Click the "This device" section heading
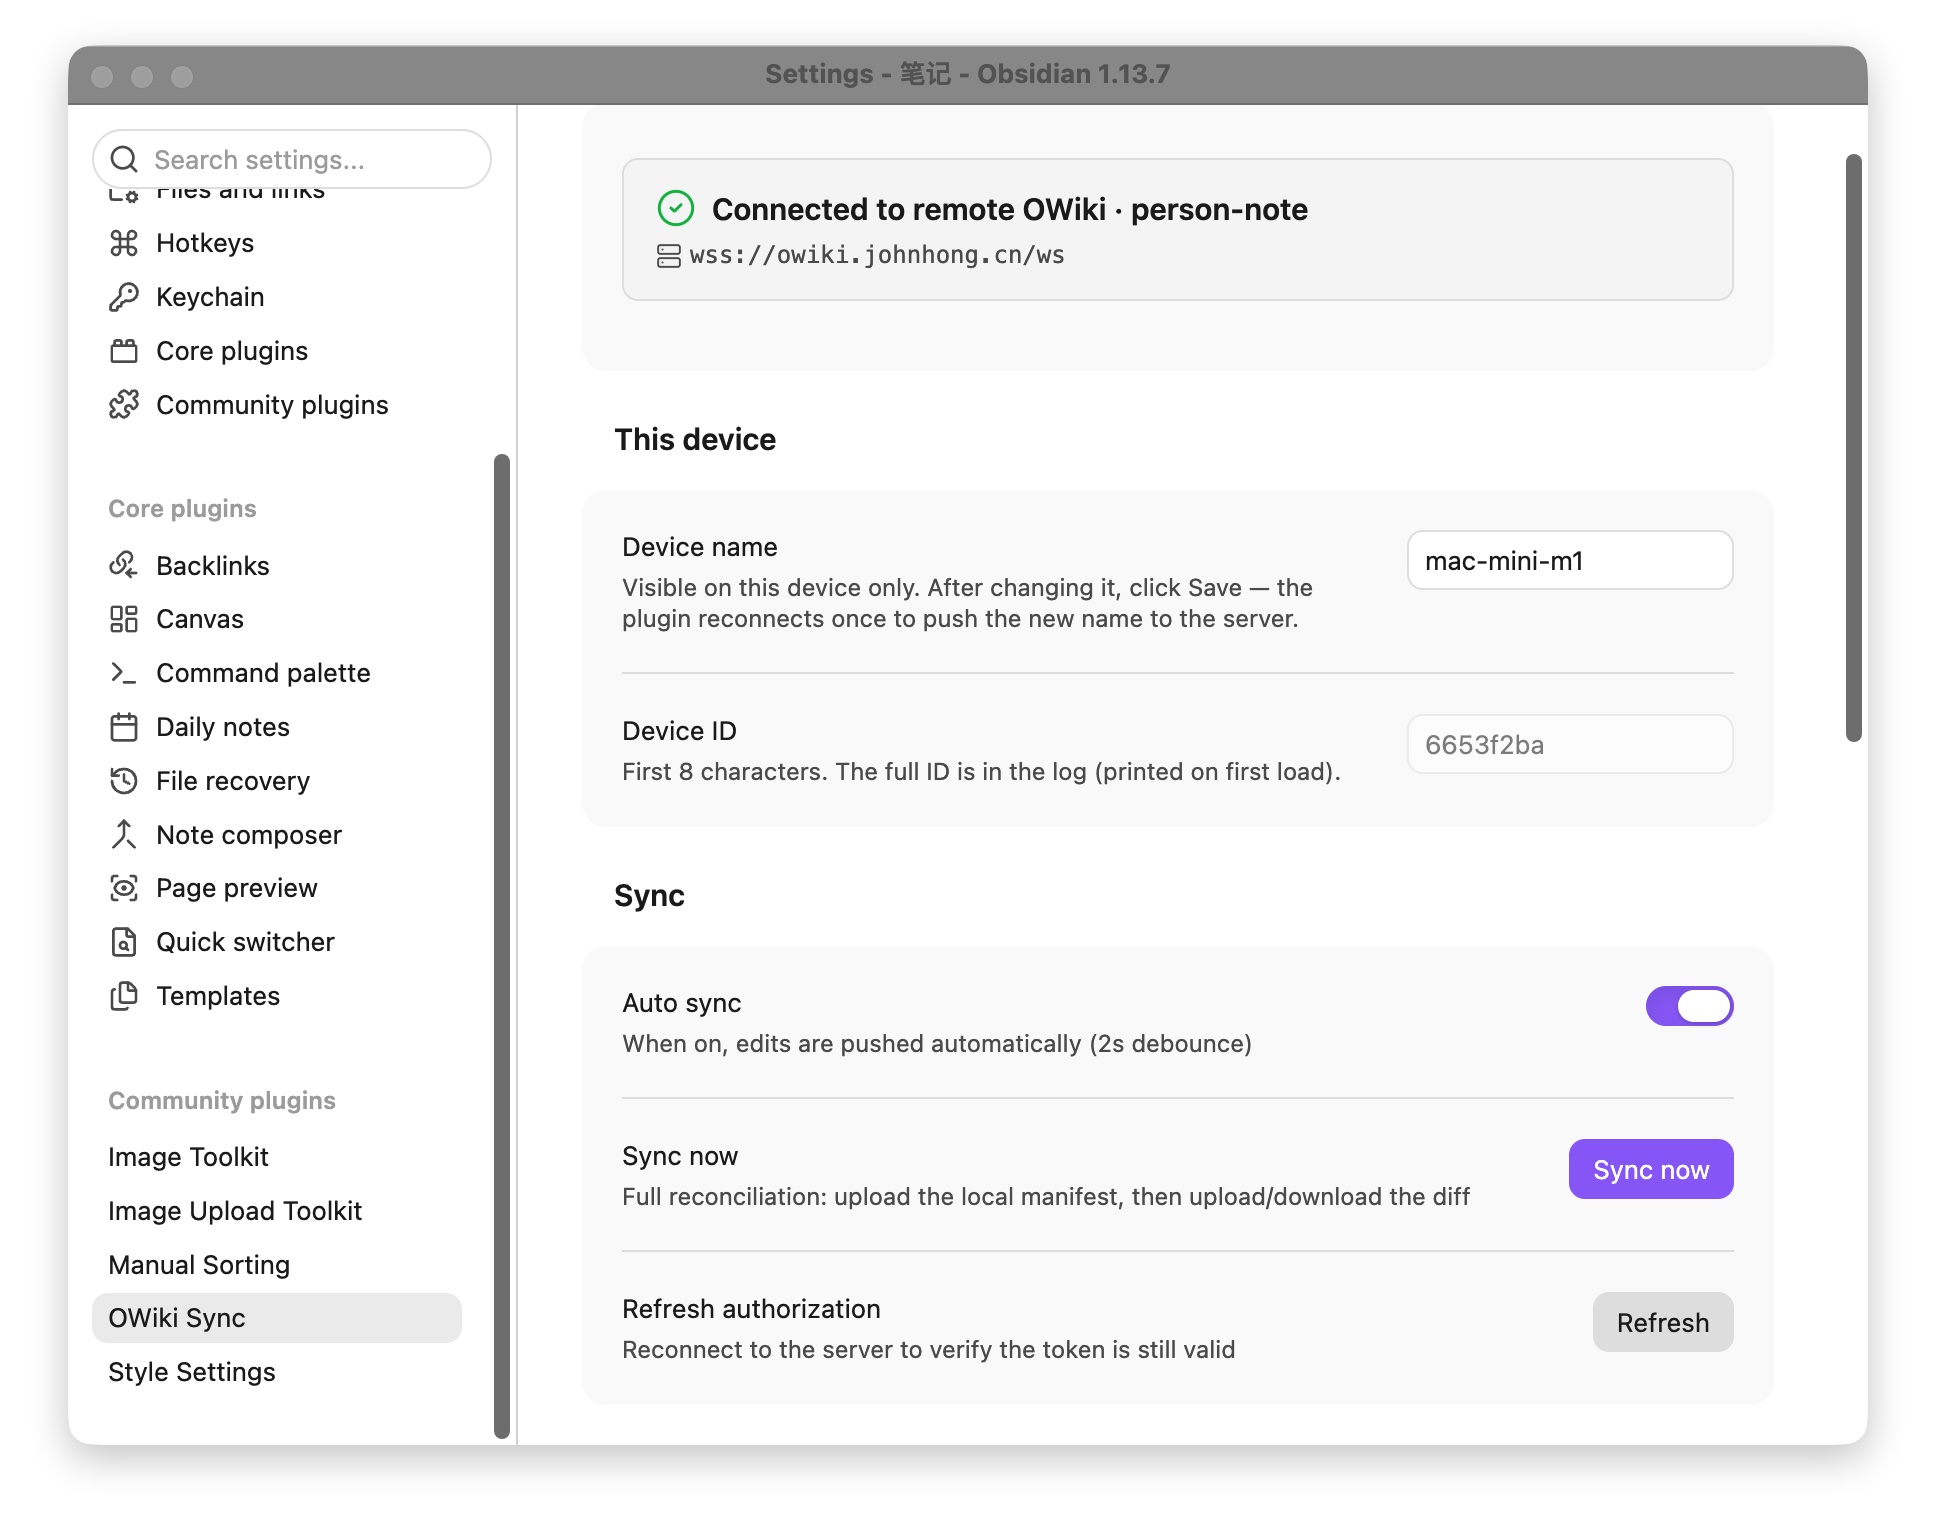1936x1536 pixels. [695, 440]
